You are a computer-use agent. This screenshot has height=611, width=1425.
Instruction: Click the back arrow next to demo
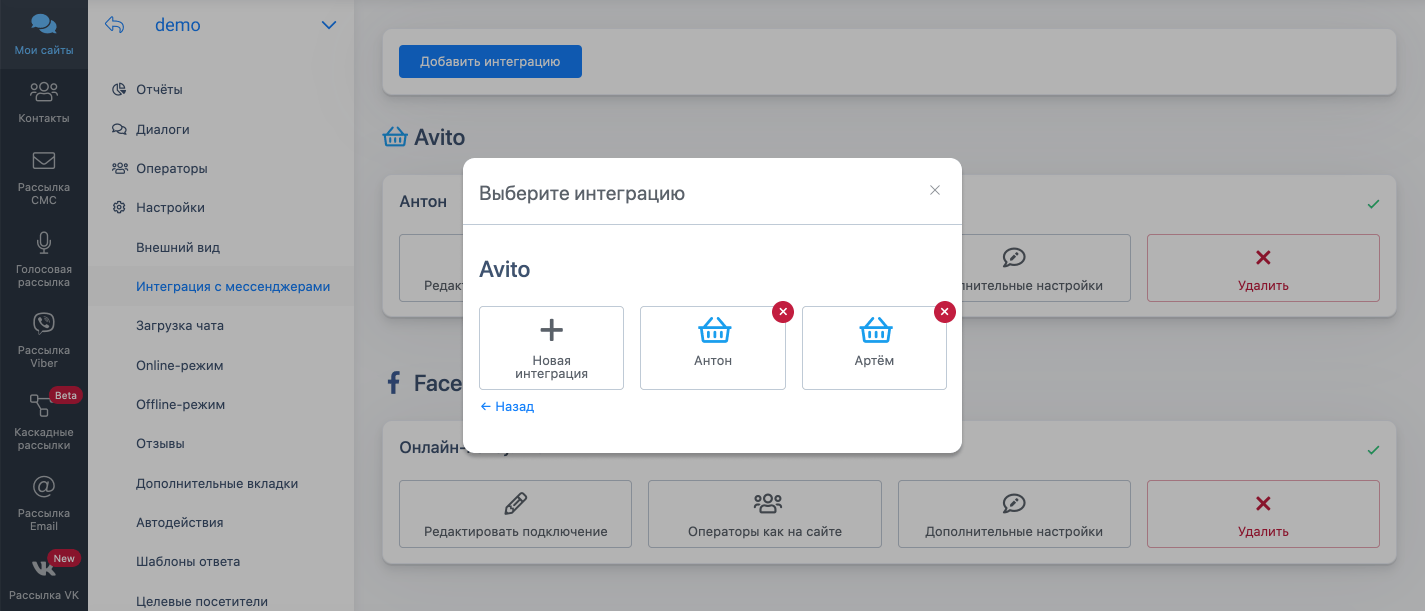coord(115,25)
